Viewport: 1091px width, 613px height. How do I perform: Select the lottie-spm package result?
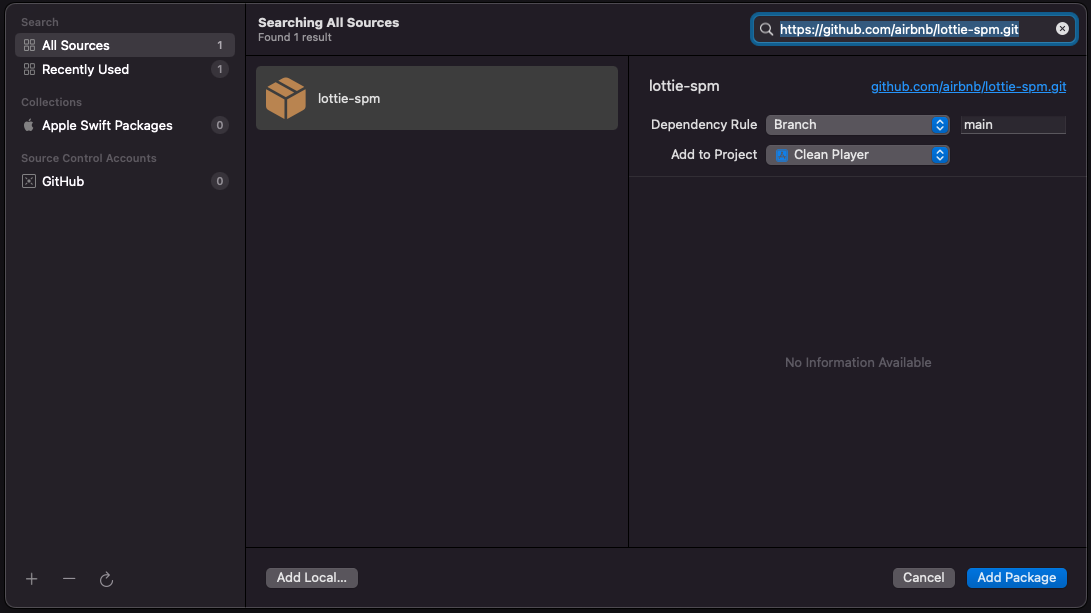point(437,98)
